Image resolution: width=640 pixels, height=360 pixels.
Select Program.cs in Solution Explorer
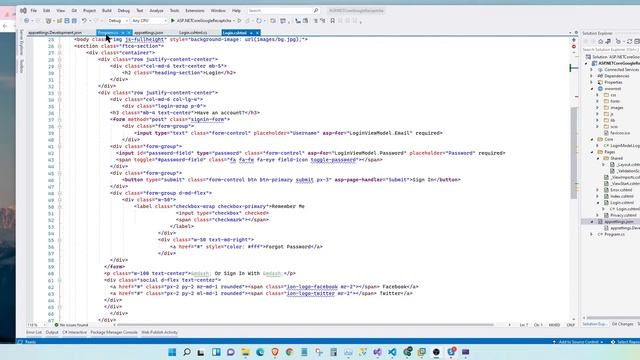(x=615, y=234)
